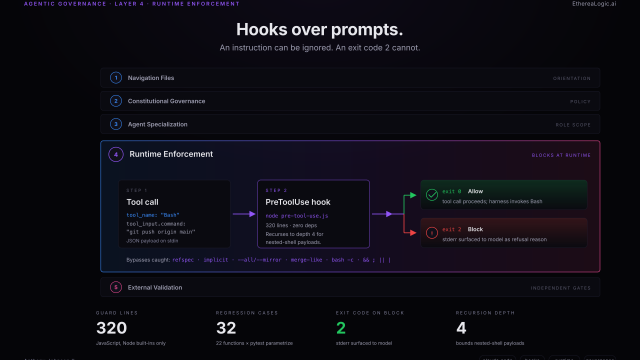Screen dimensions: 640x360
Task: Click the '--all/--mirror' bypass keyword
Action: 259,260
